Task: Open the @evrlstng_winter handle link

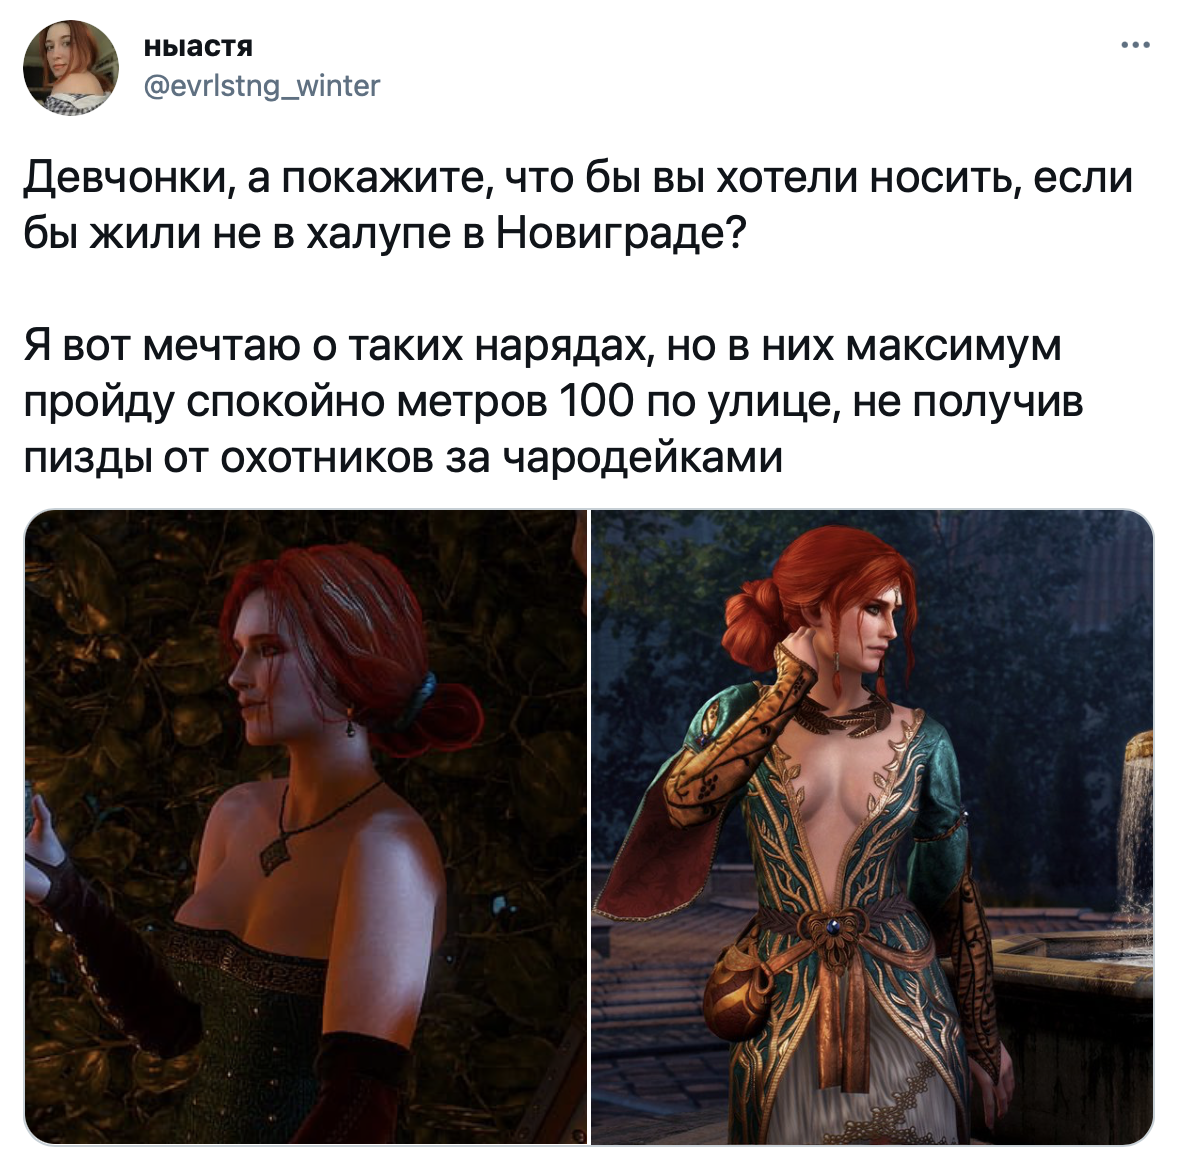Action: [x=261, y=86]
